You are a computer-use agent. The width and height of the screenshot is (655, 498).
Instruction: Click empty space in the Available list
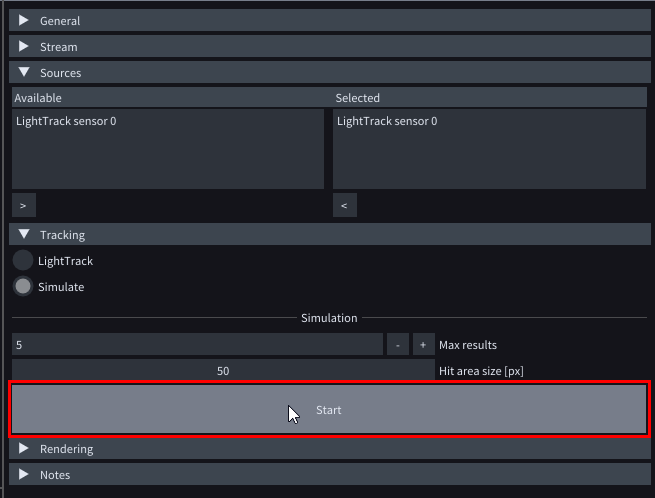click(x=167, y=162)
